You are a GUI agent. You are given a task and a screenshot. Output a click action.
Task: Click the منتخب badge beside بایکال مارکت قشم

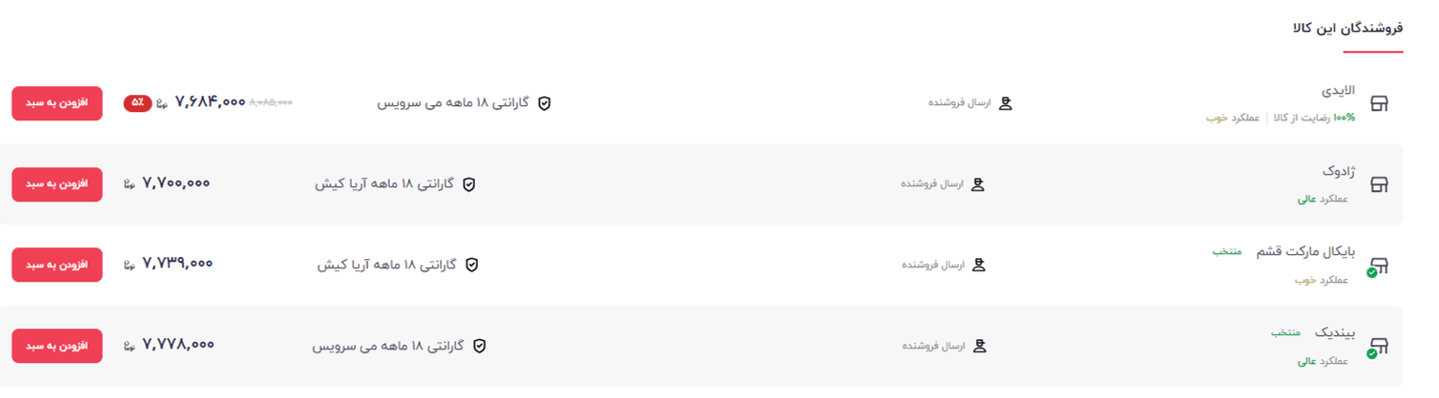[x=1227, y=252]
